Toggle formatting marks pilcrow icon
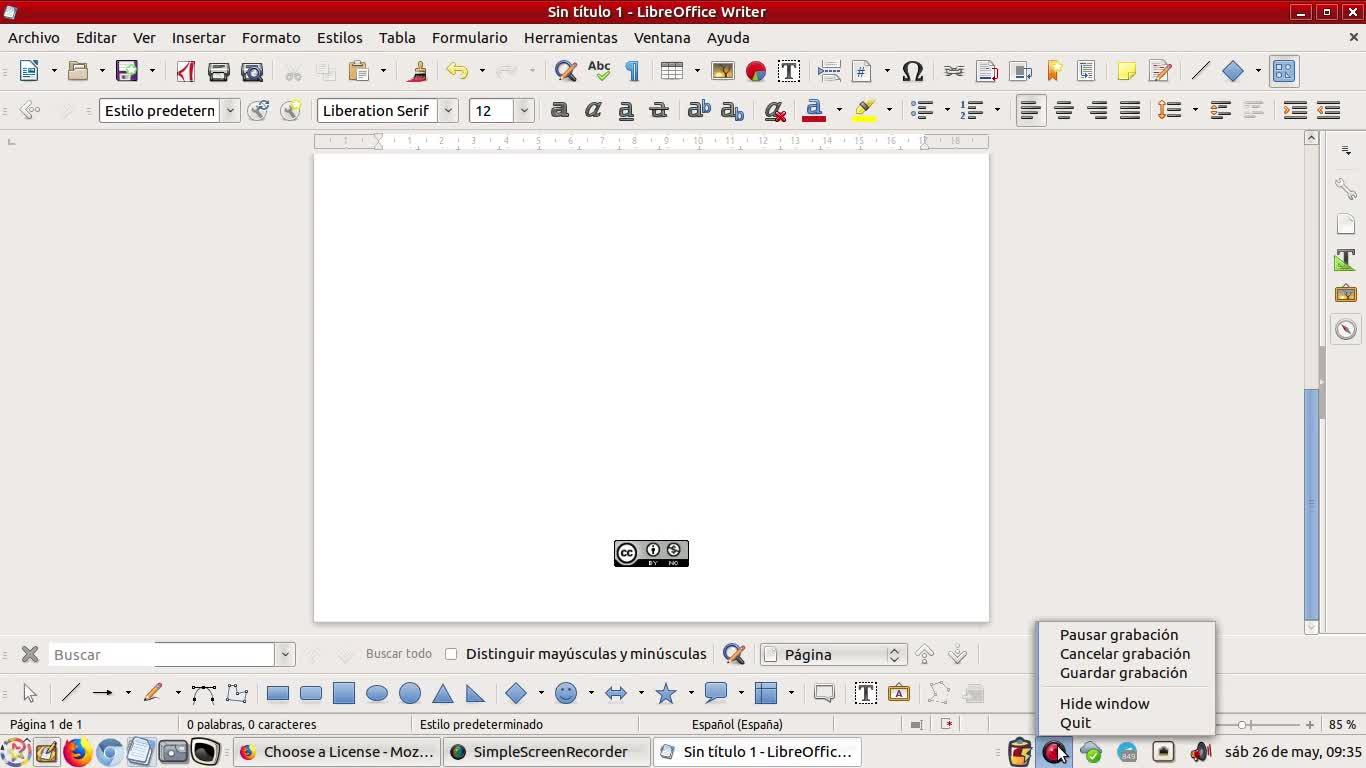The image size is (1366, 768). [x=632, y=71]
